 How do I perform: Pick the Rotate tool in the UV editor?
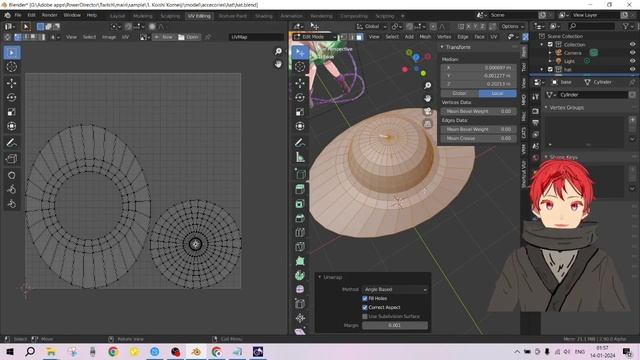click(11, 97)
